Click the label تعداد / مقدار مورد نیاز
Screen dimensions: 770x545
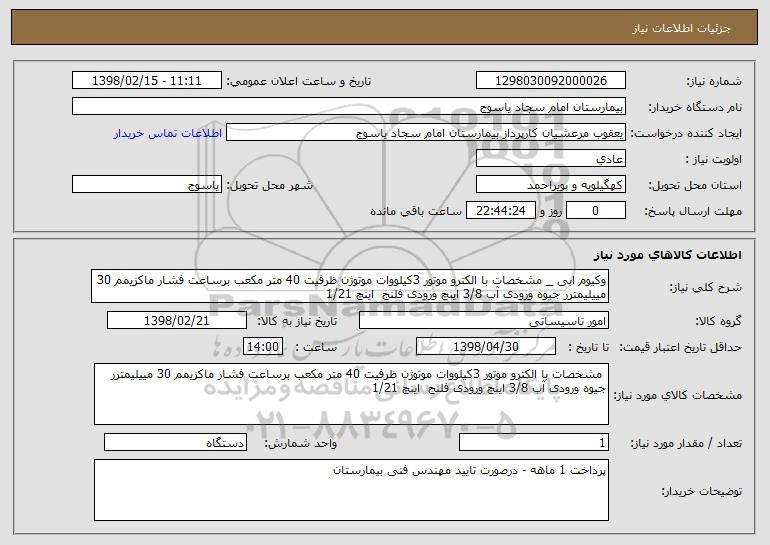coord(686,443)
